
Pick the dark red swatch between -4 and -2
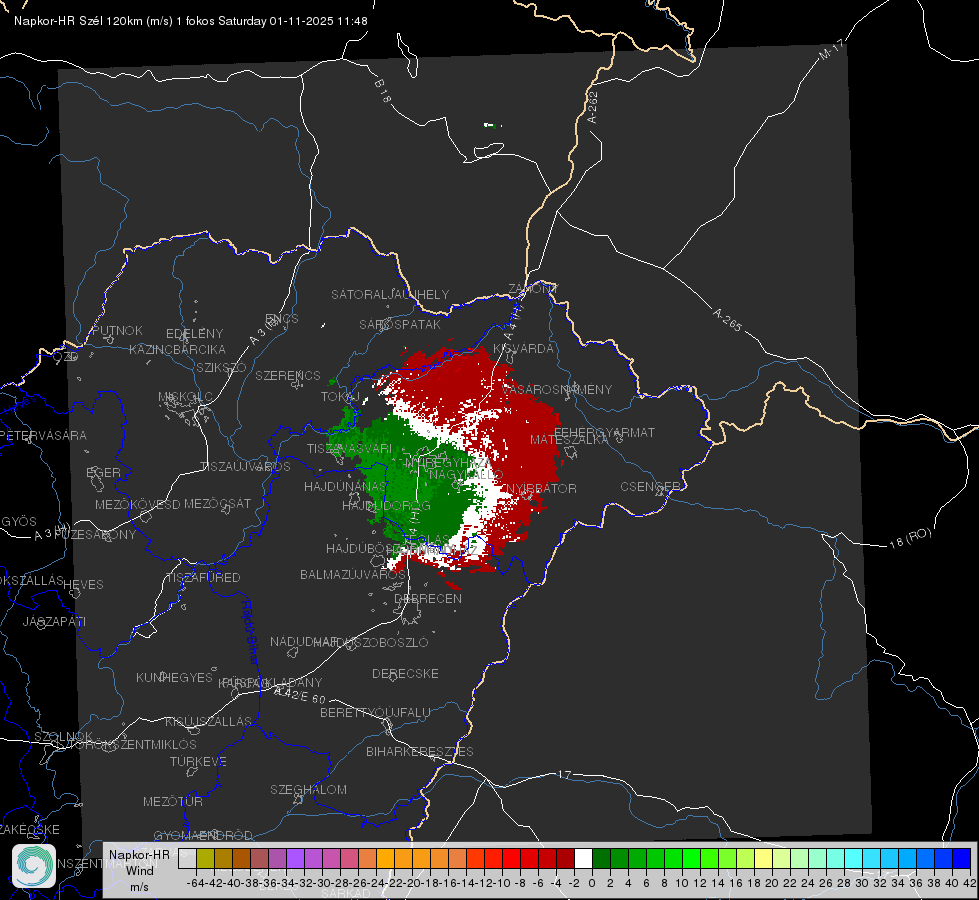565,859
